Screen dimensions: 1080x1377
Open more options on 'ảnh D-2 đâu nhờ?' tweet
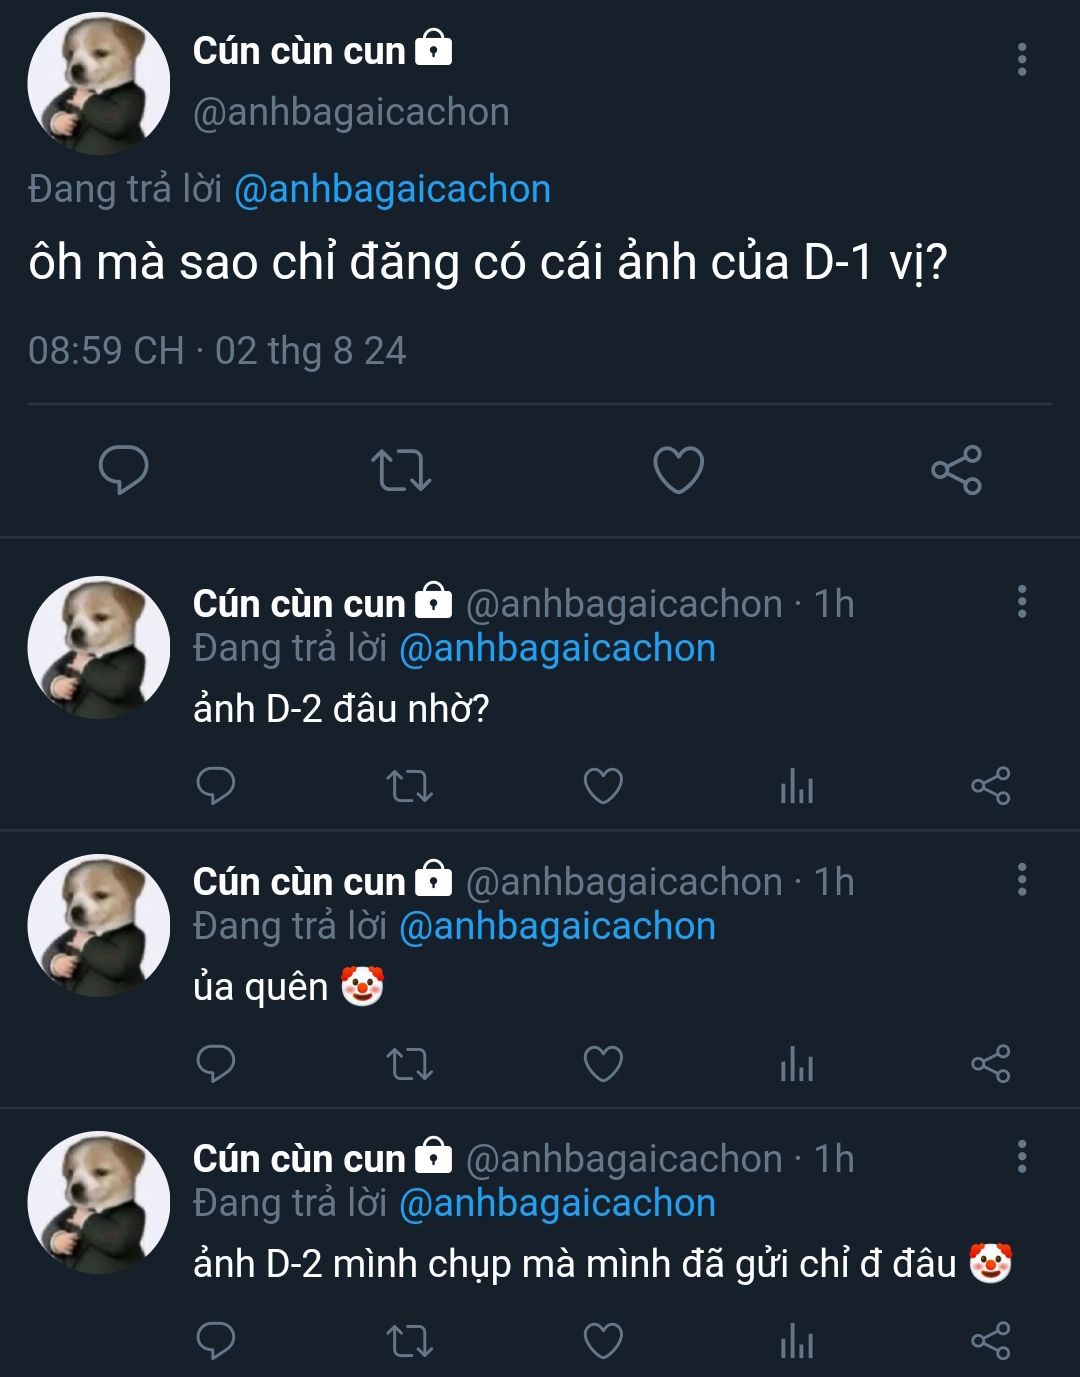pos(1021,602)
